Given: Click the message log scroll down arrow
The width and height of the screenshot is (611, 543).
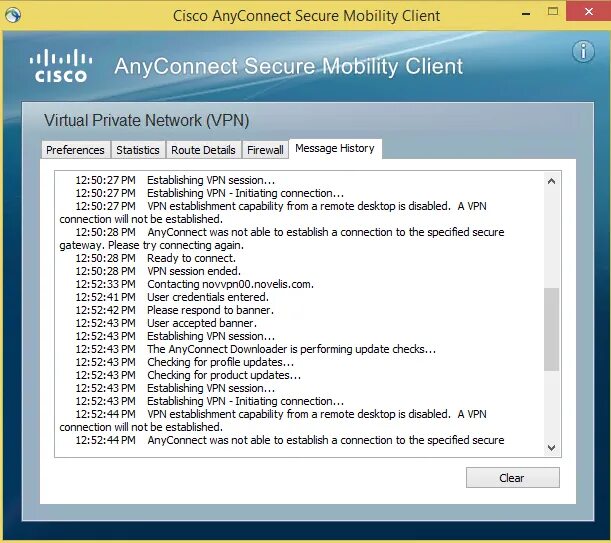Looking at the screenshot, I should [x=551, y=448].
